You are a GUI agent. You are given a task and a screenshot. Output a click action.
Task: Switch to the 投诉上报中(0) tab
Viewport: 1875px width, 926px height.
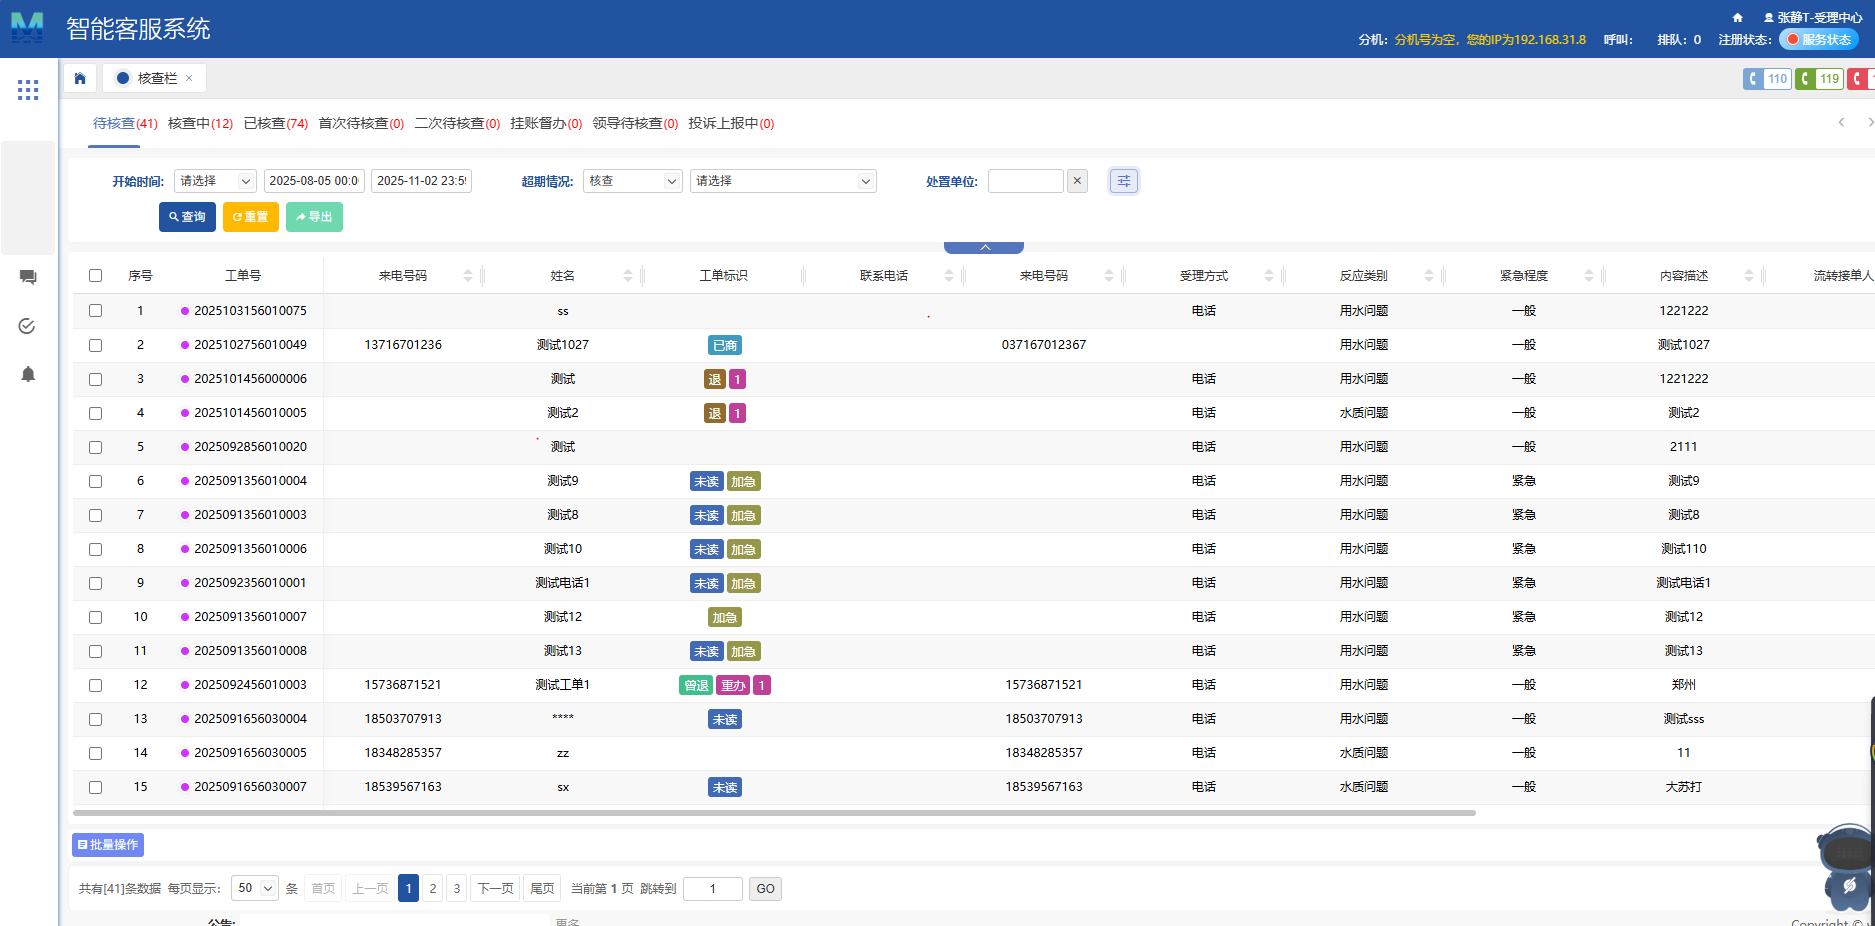click(x=731, y=123)
